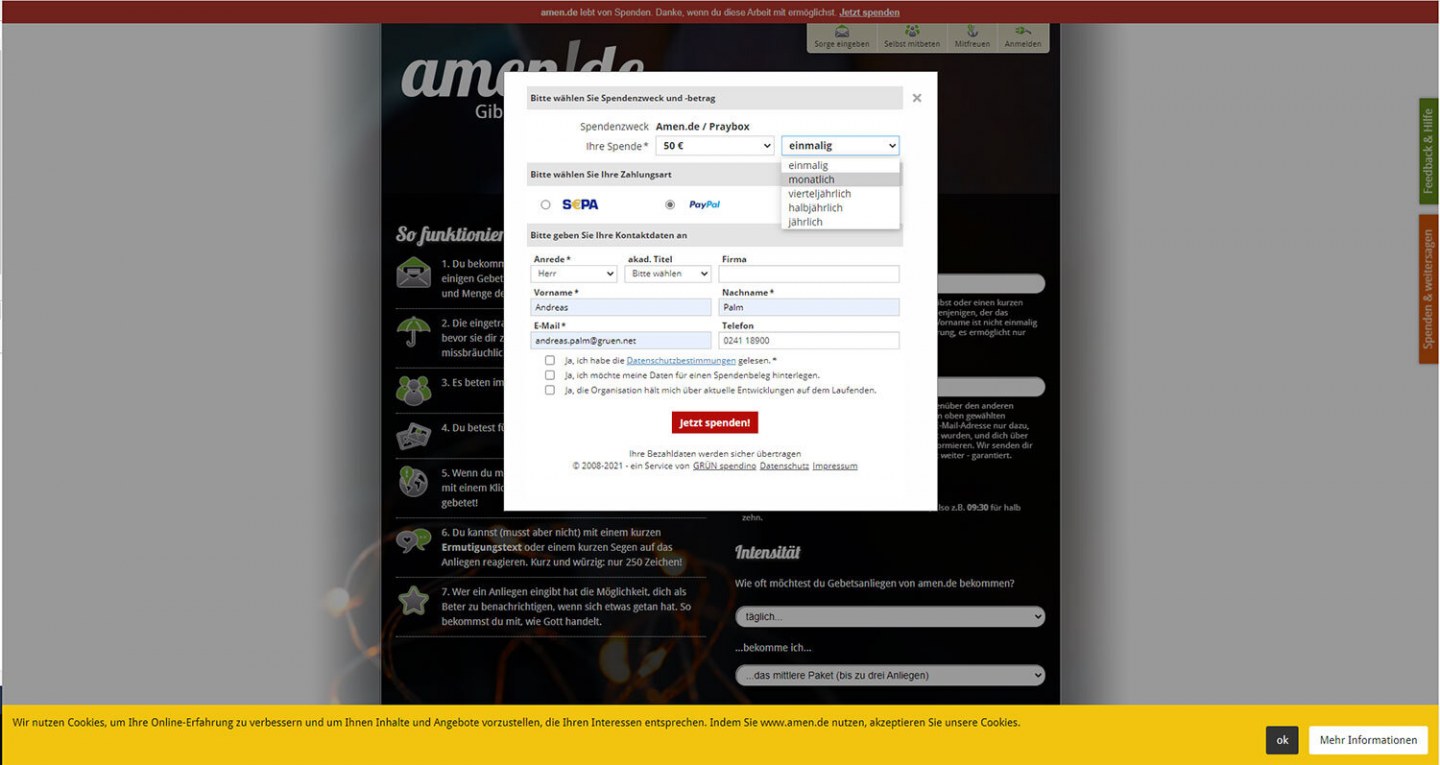Choose 'vierteljährlich' in the frequency list
The height and width of the screenshot is (765, 1440).
click(840, 194)
